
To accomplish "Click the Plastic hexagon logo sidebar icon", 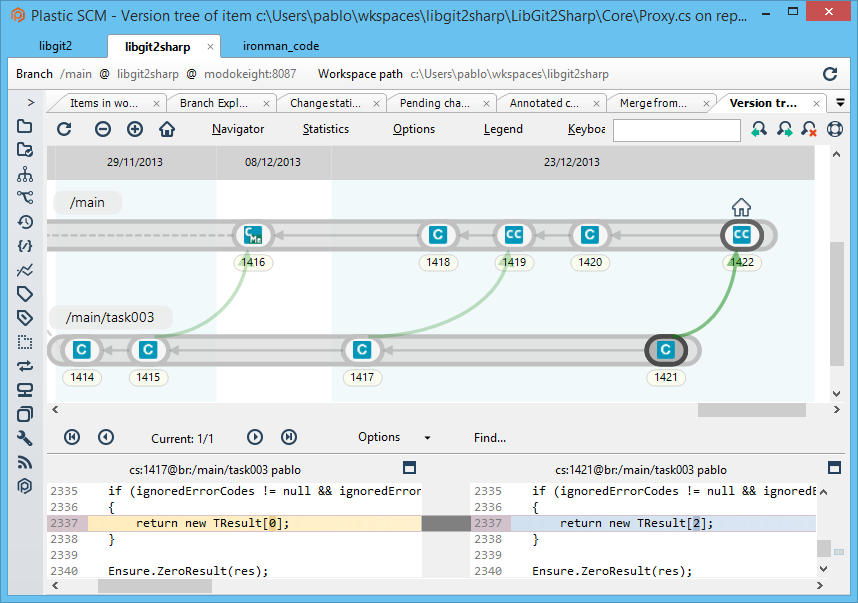I will coord(25,486).
